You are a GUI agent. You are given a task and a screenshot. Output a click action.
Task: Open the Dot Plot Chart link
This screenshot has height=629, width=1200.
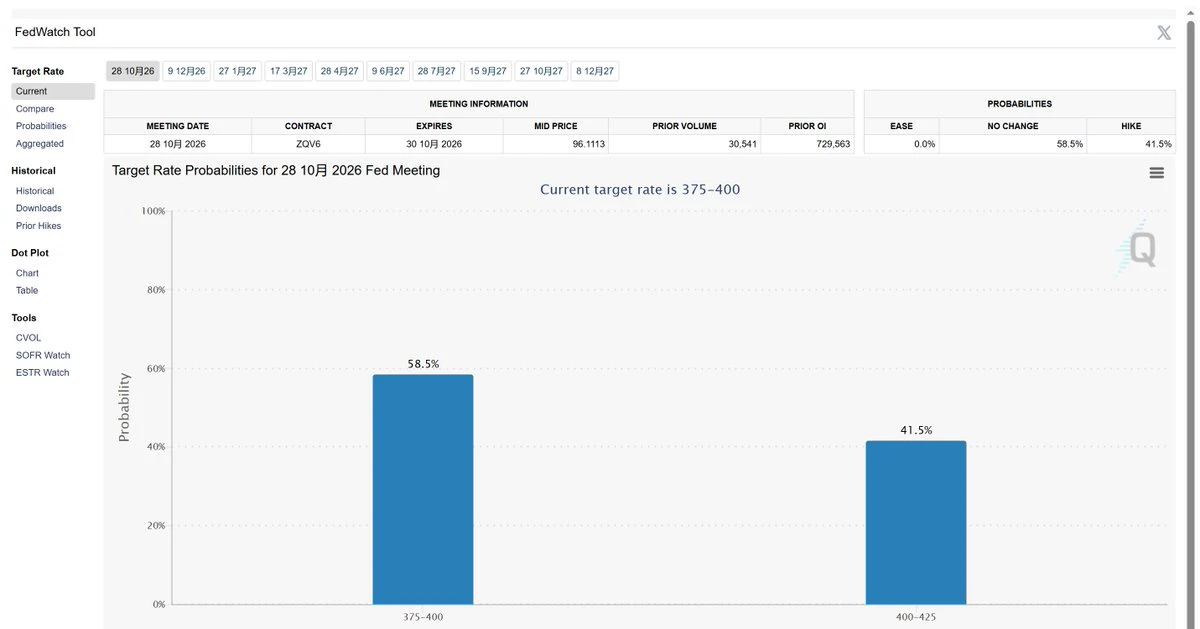27,273
